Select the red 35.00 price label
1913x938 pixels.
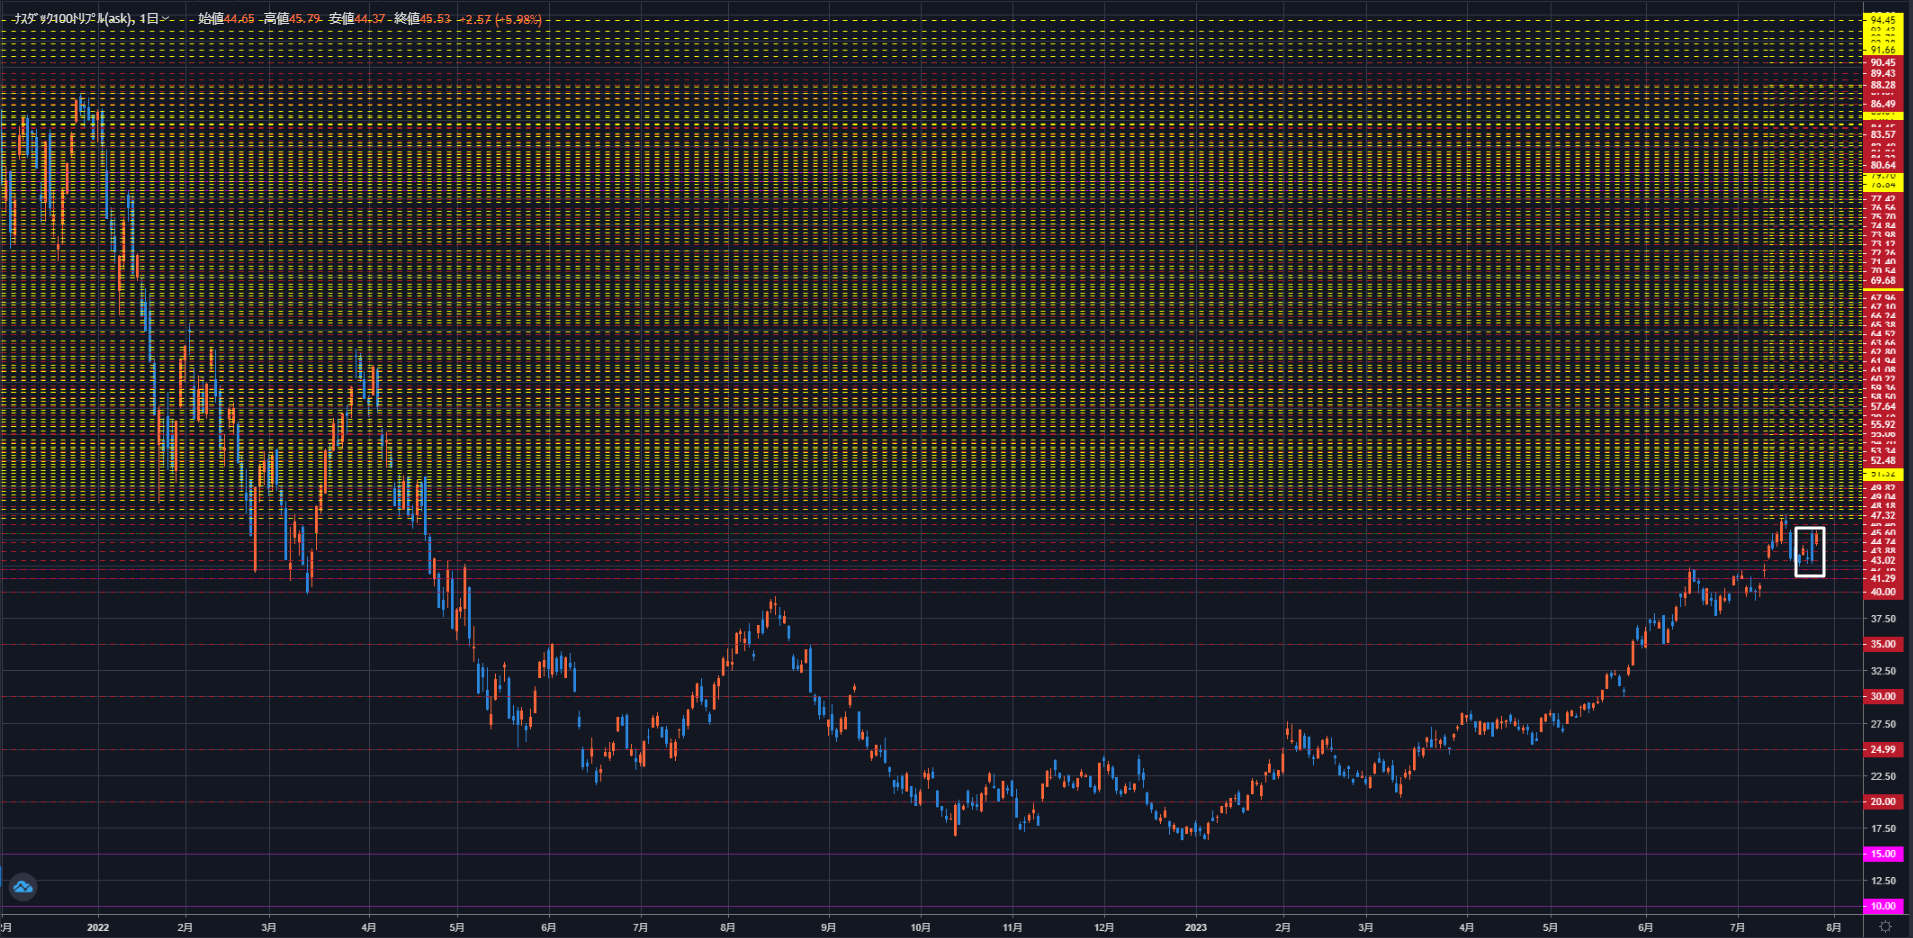pos(1883,644)
